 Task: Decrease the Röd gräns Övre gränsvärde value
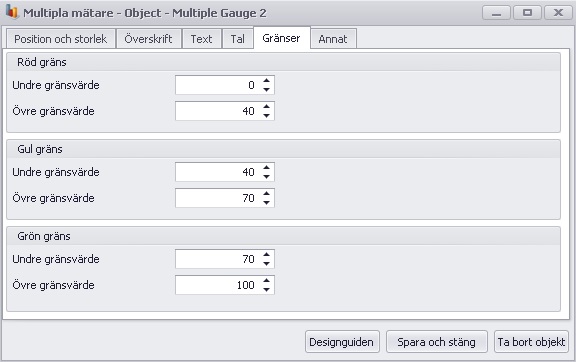(x=266, y=116)
